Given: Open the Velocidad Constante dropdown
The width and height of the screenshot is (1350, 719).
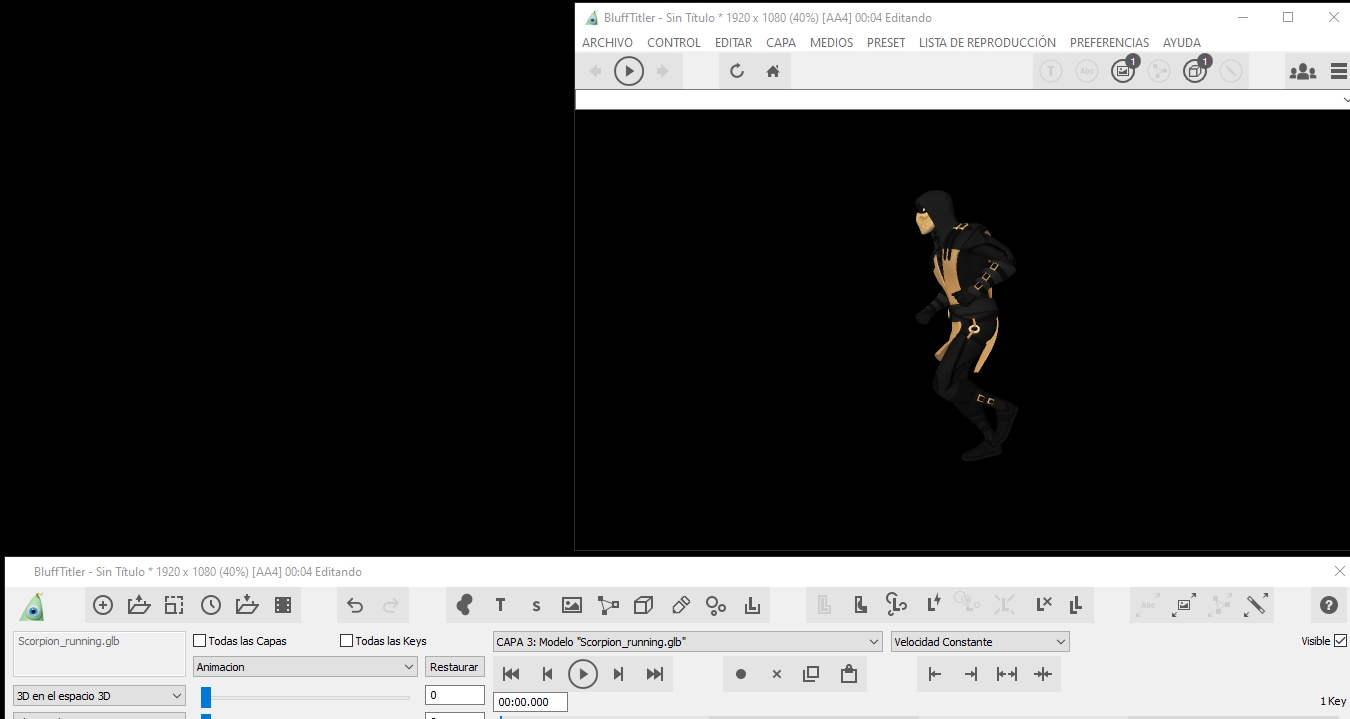Looking at the screenshot, I should point(980,642).
